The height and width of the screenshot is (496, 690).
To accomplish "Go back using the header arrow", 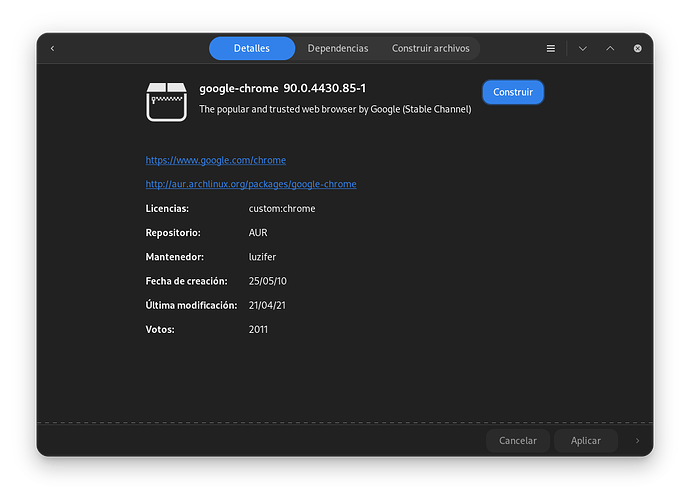I will (x=52, y=48).
